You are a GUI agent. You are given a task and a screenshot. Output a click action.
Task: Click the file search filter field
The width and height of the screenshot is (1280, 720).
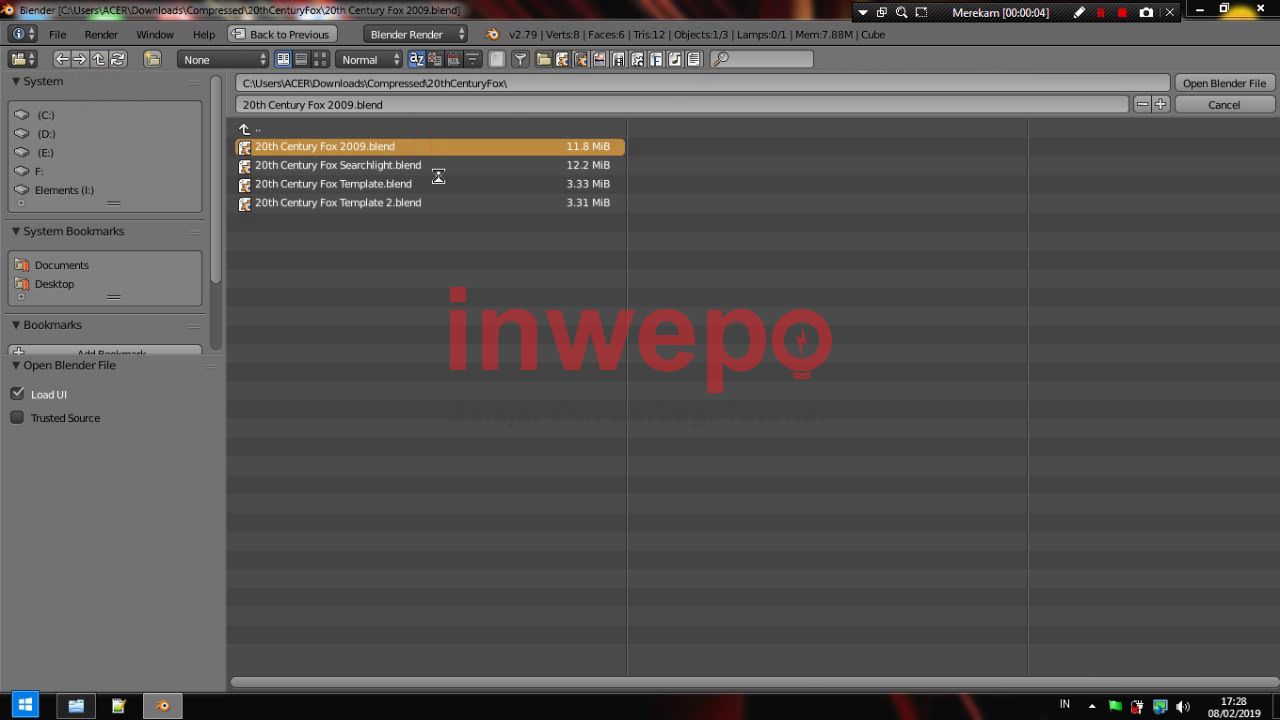tap(762, 59)
